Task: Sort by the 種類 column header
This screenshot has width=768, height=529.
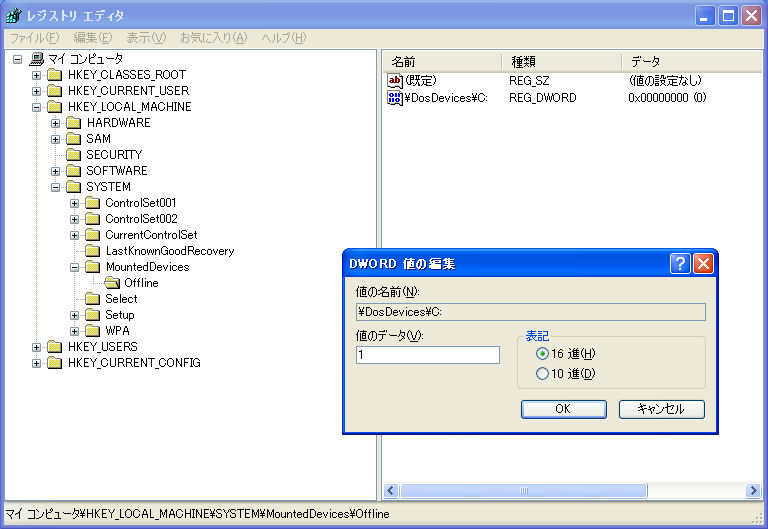Action: [x=562, y=62]
